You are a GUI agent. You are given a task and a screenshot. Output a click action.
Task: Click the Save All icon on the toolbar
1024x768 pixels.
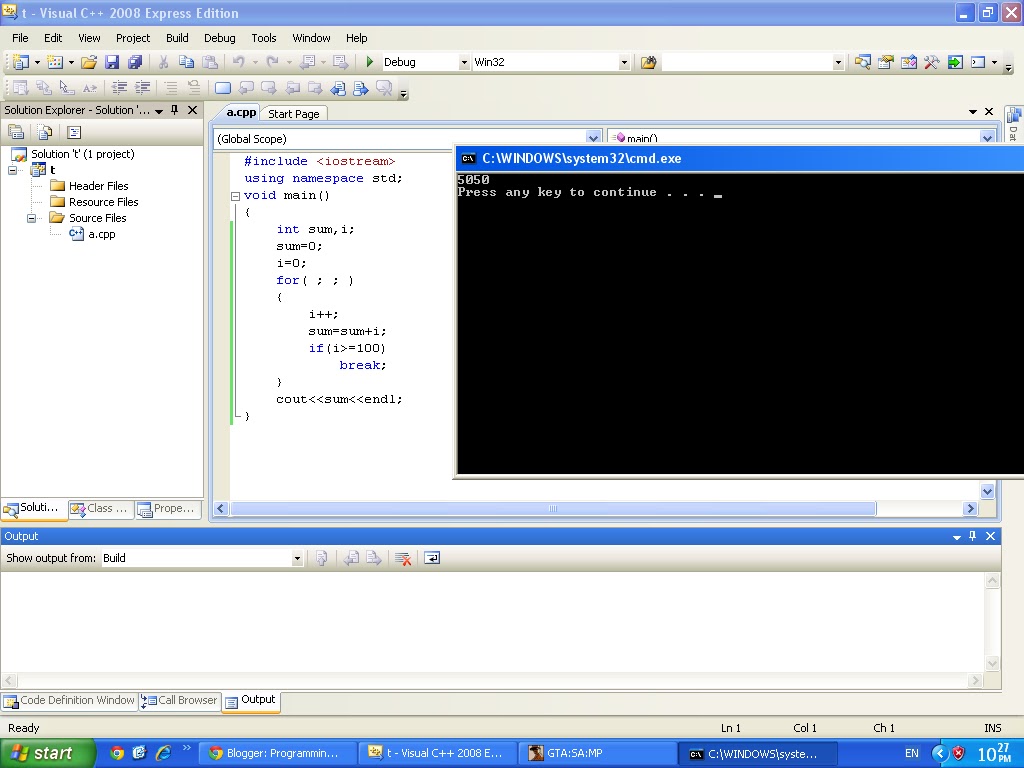[x=135, y=61]
